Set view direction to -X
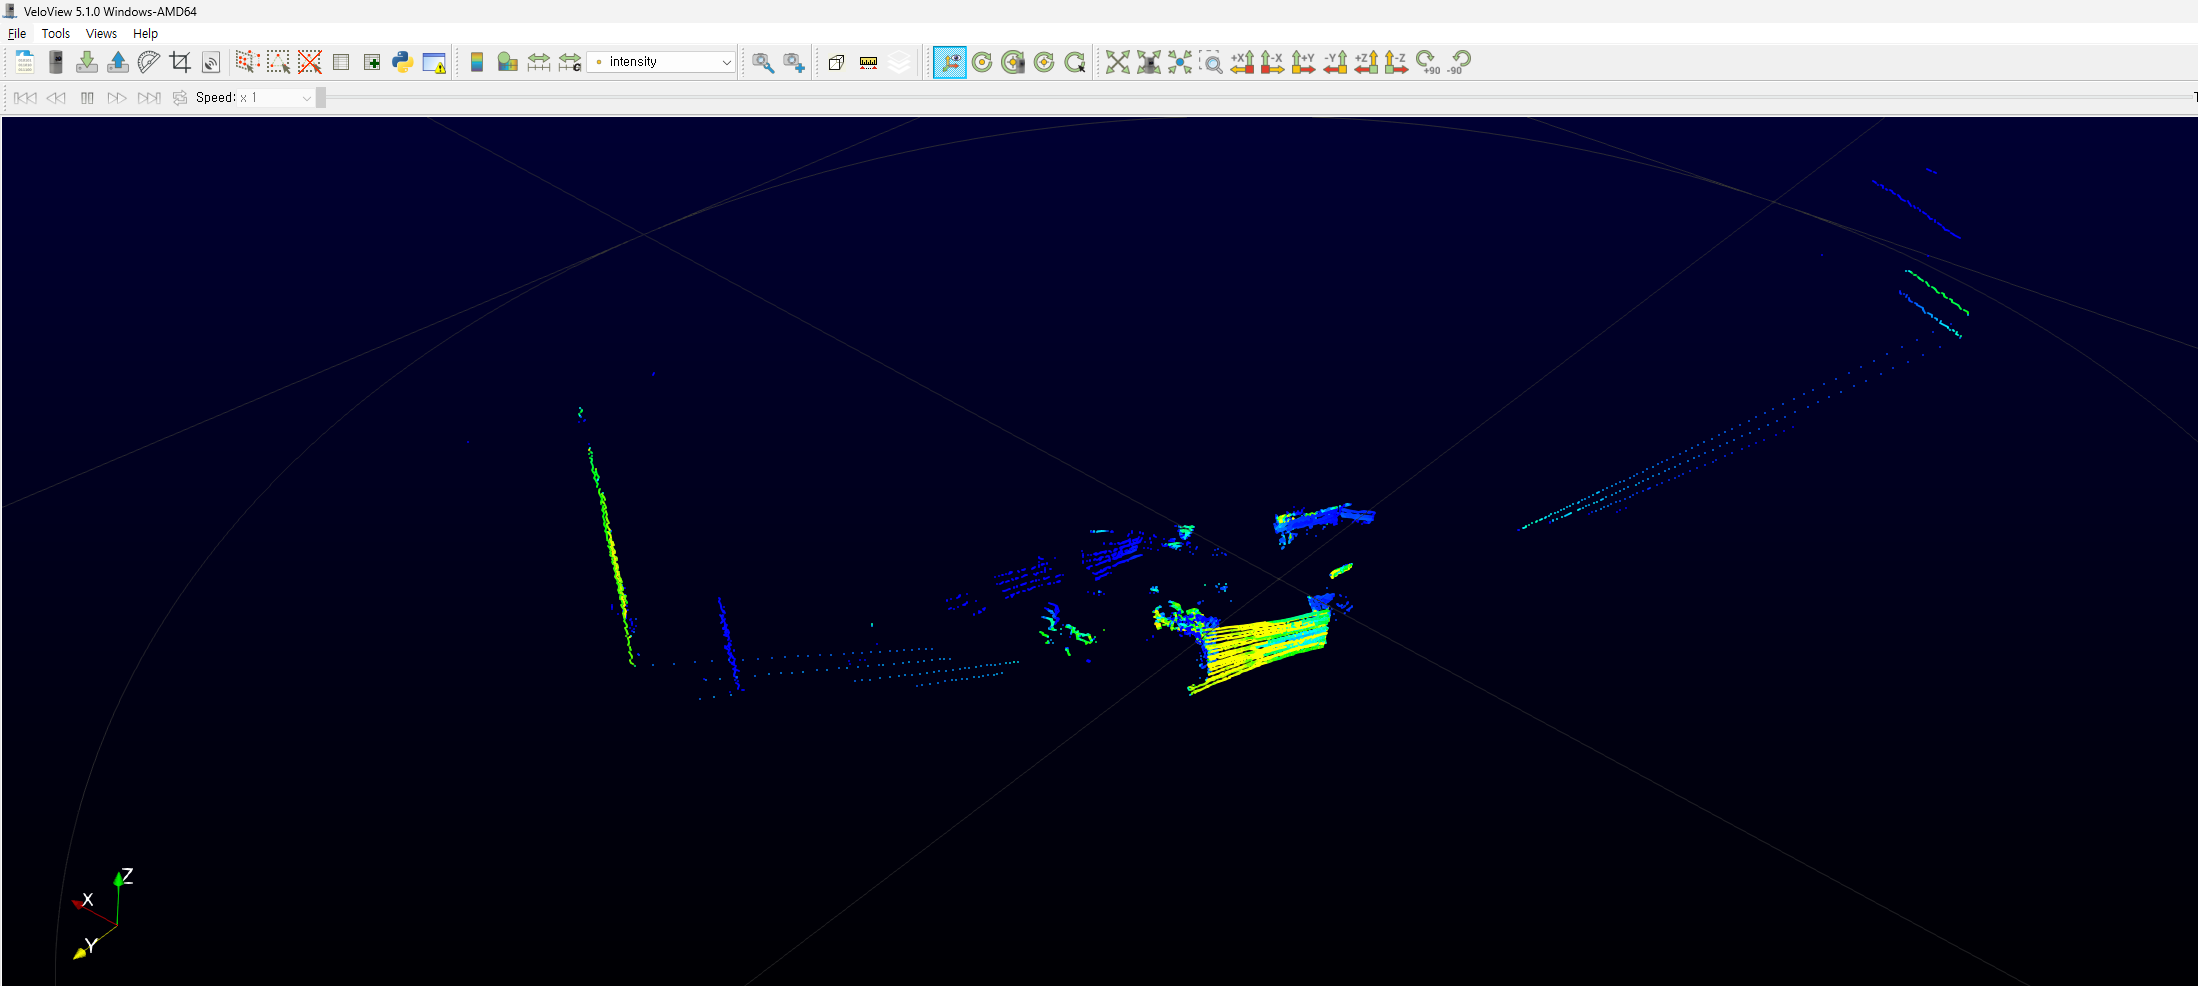 [x=1272, y=62]
